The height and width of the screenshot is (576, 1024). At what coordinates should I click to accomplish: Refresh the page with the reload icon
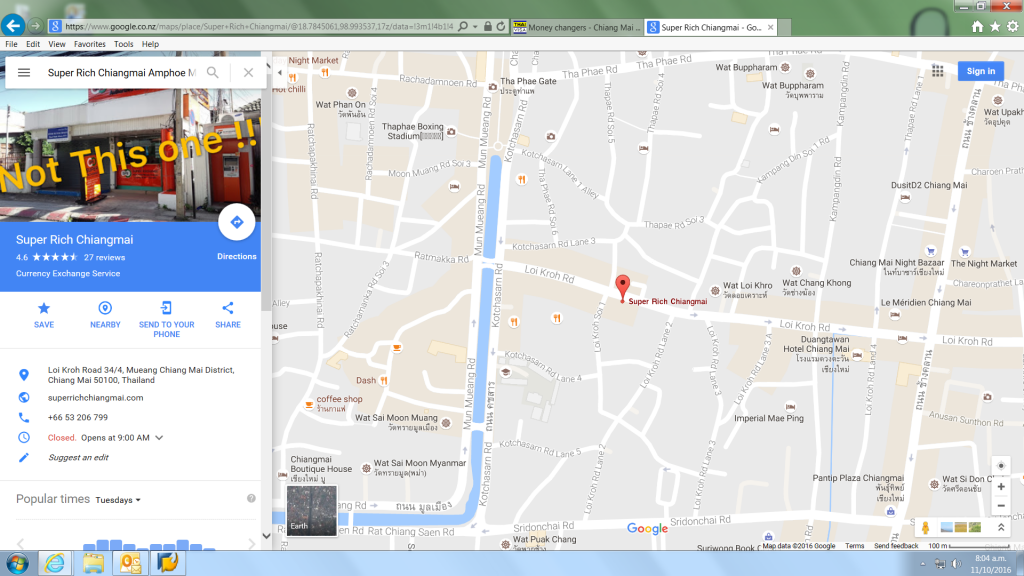501,27
